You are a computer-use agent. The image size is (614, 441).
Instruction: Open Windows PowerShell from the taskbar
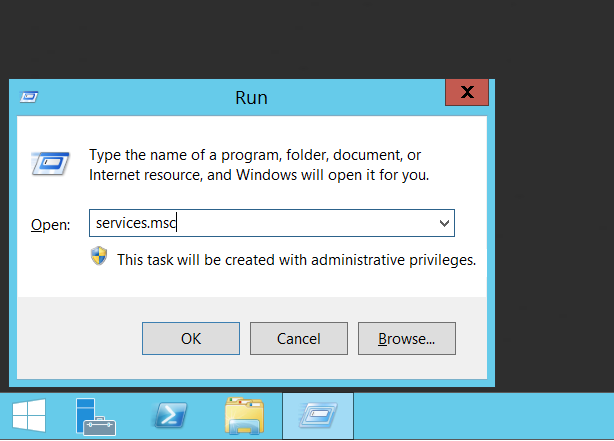[167, 416]
